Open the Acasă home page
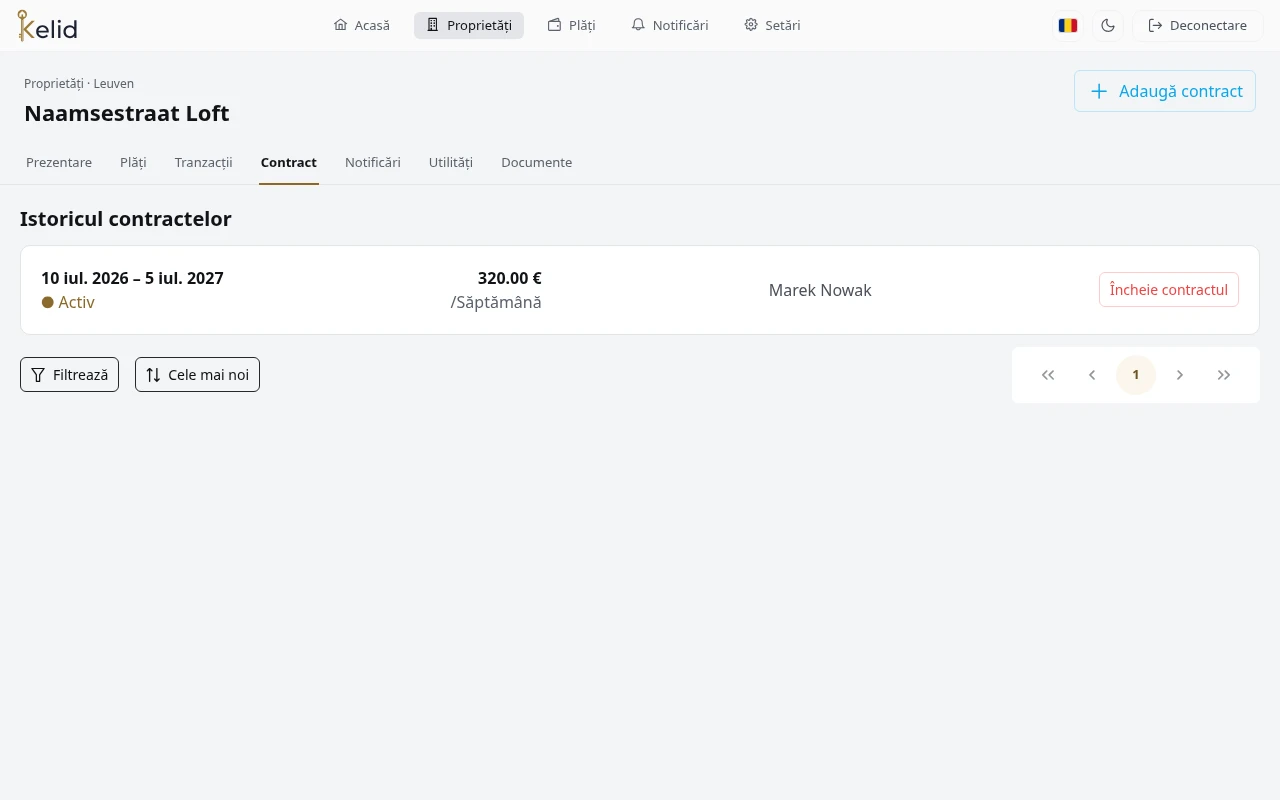This screenshot has width=1280, height=800. 361,25
